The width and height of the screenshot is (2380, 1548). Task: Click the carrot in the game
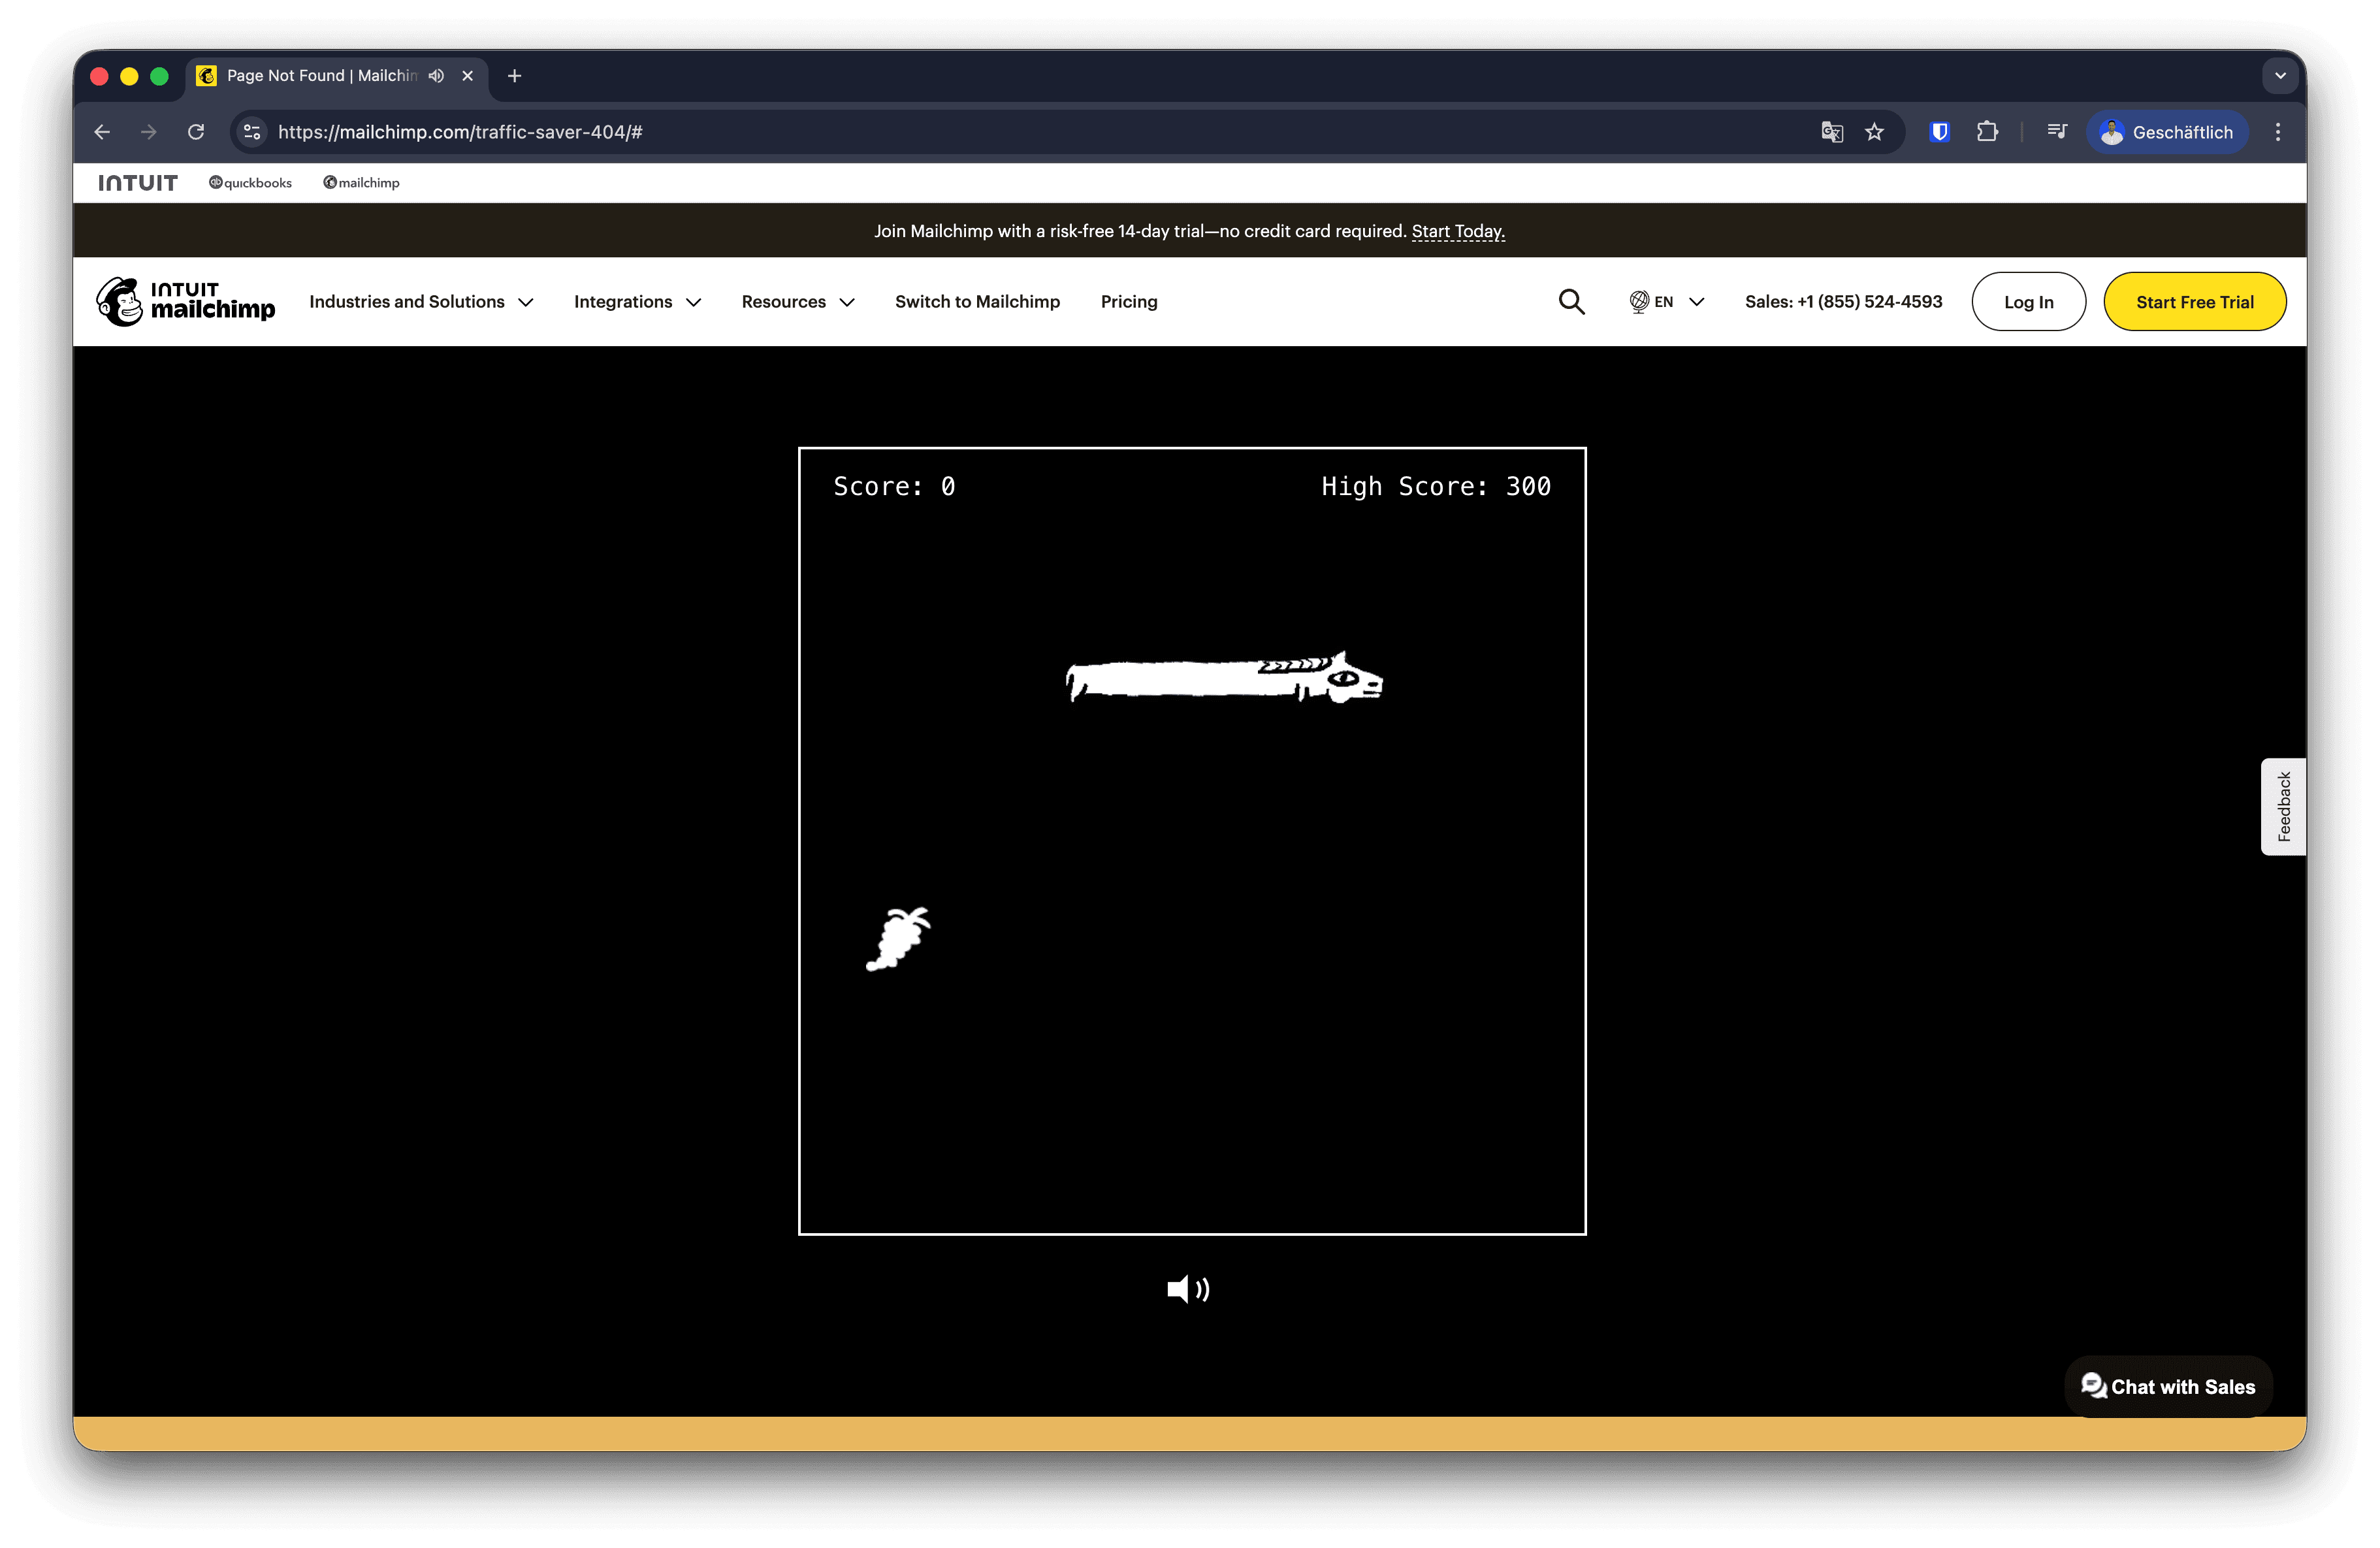click(x=898, y=938)
